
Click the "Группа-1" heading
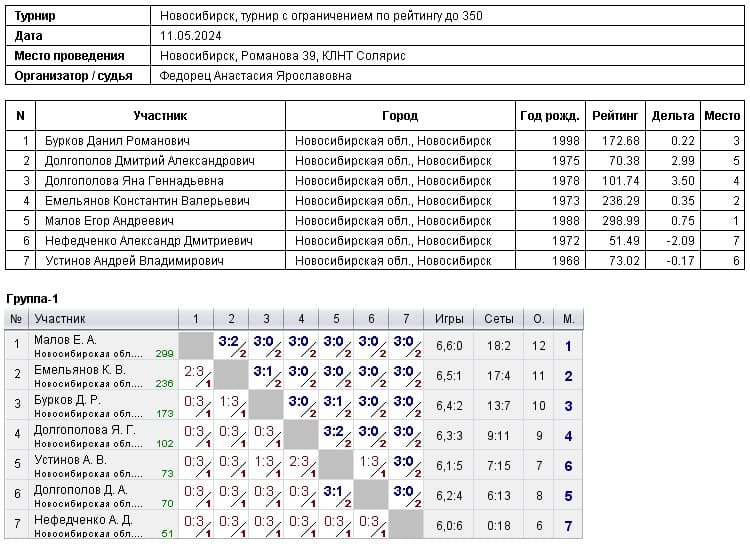[32, 299]
